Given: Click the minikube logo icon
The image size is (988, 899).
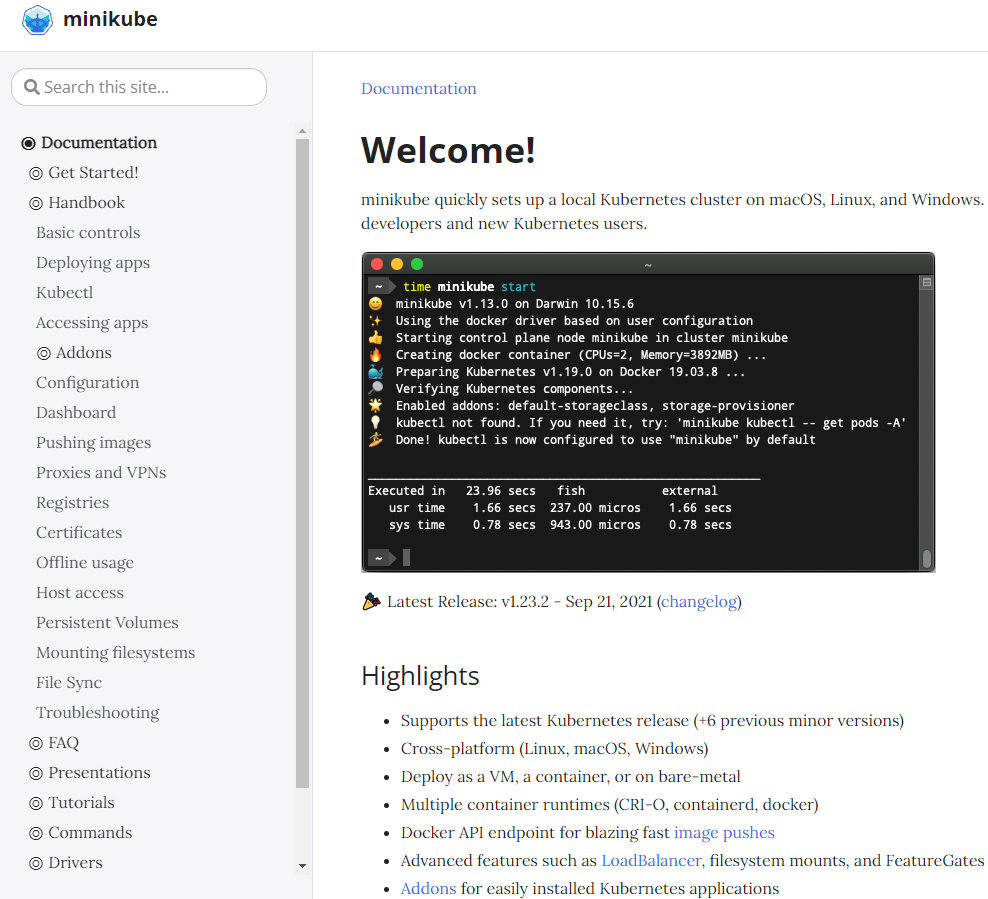Looking at the screenshot, I should [x=37, y=20].
